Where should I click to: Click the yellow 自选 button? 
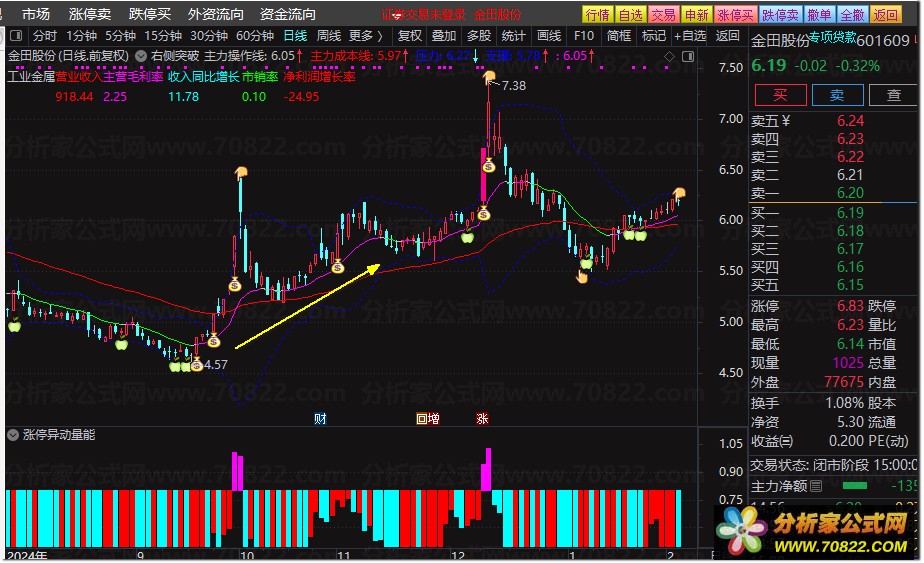click(x=631, y=15)
